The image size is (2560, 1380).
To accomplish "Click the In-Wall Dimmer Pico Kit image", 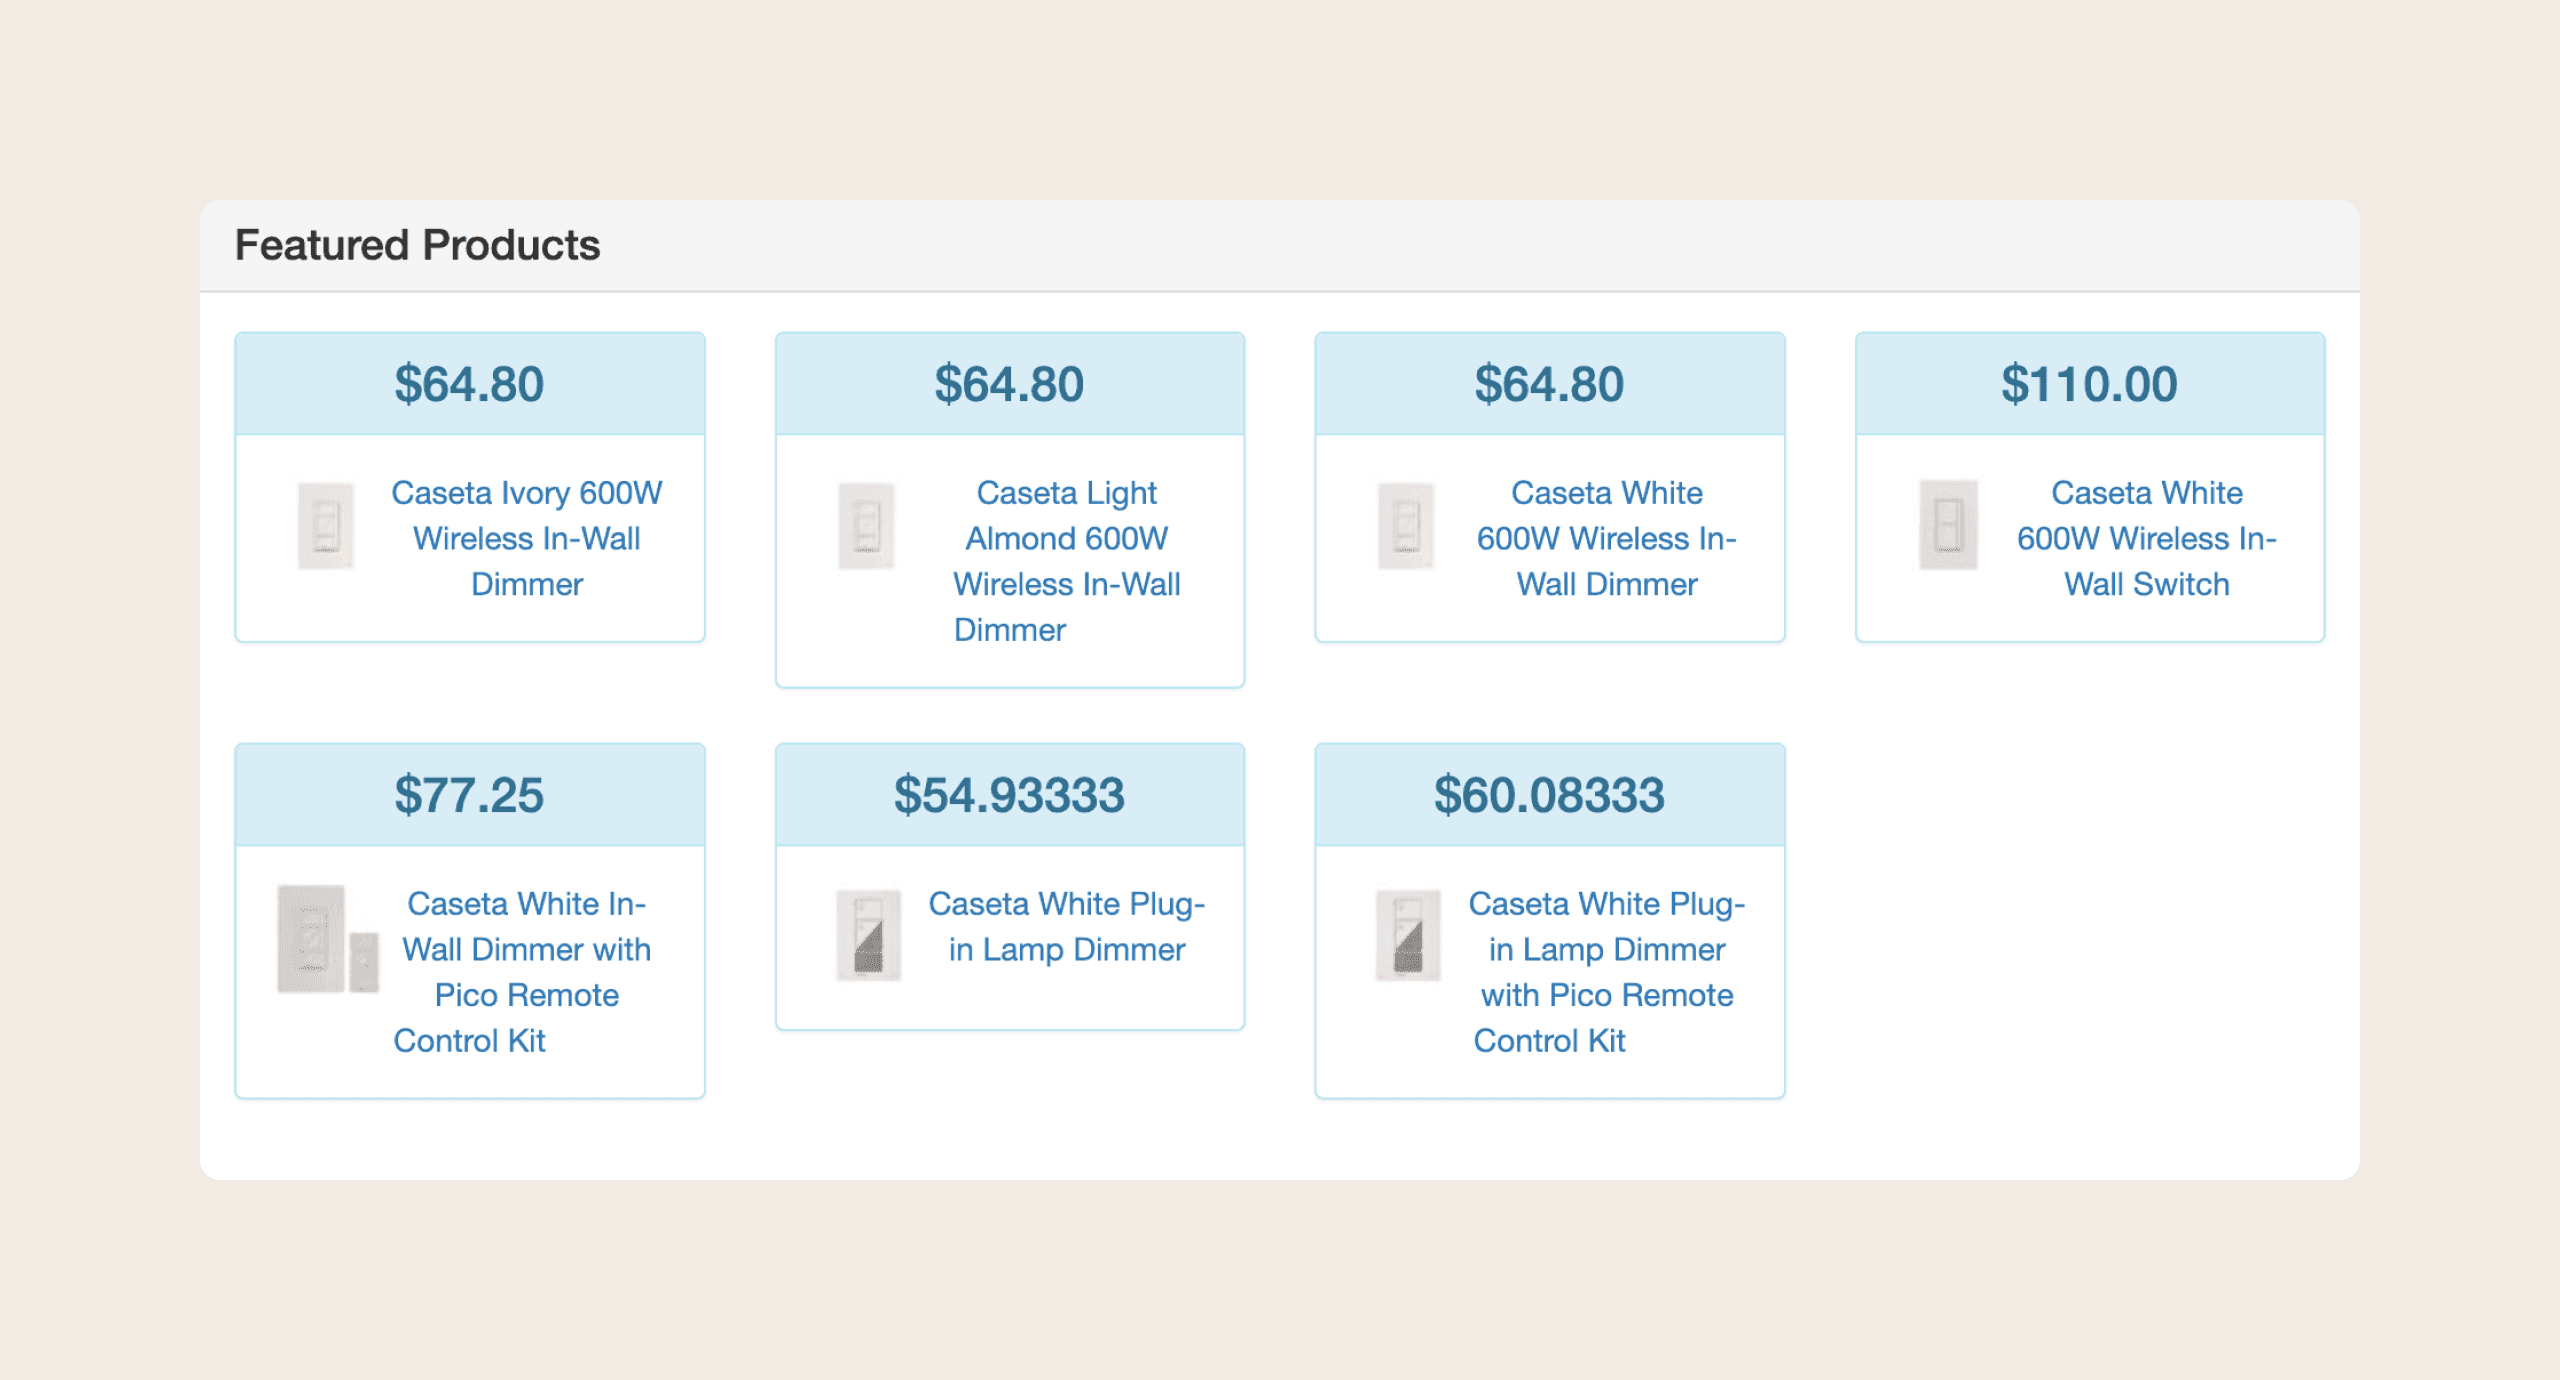I will (x=328, y=939).
